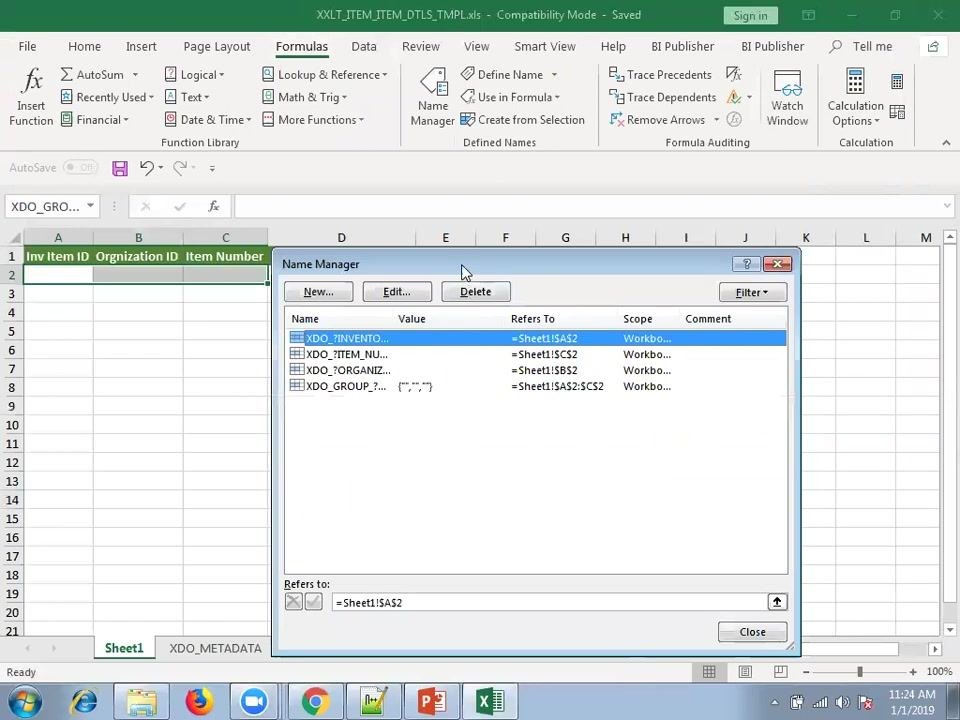Viewport: 960px width, 720px height.
Task: Click Delete in Name Manager
Action: (x=476, y=292)
